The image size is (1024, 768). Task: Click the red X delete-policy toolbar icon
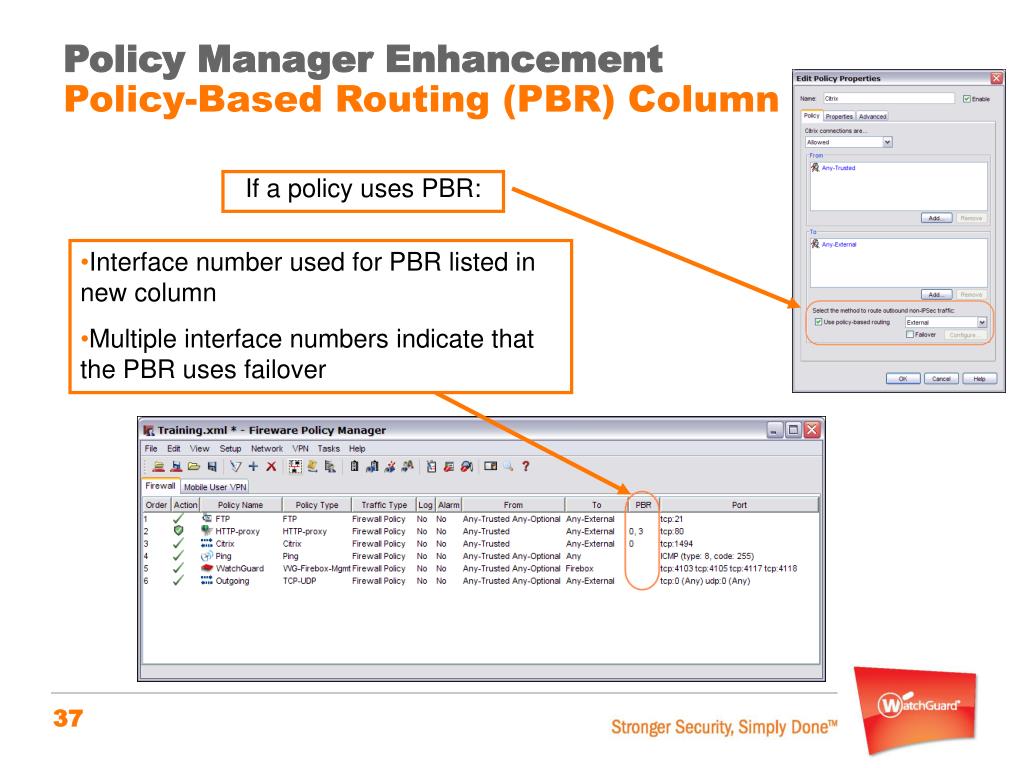pos(271,466)
